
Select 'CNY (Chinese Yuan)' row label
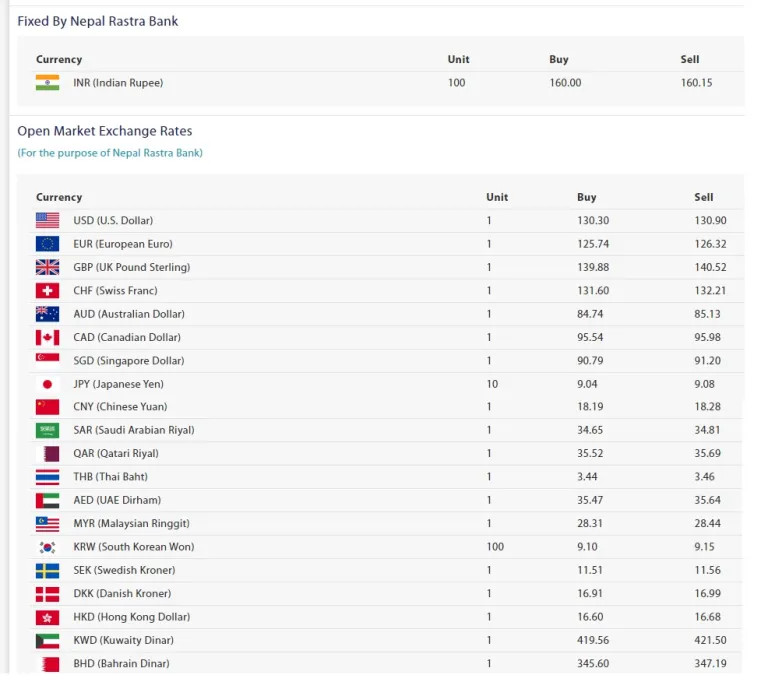(120, 407)
